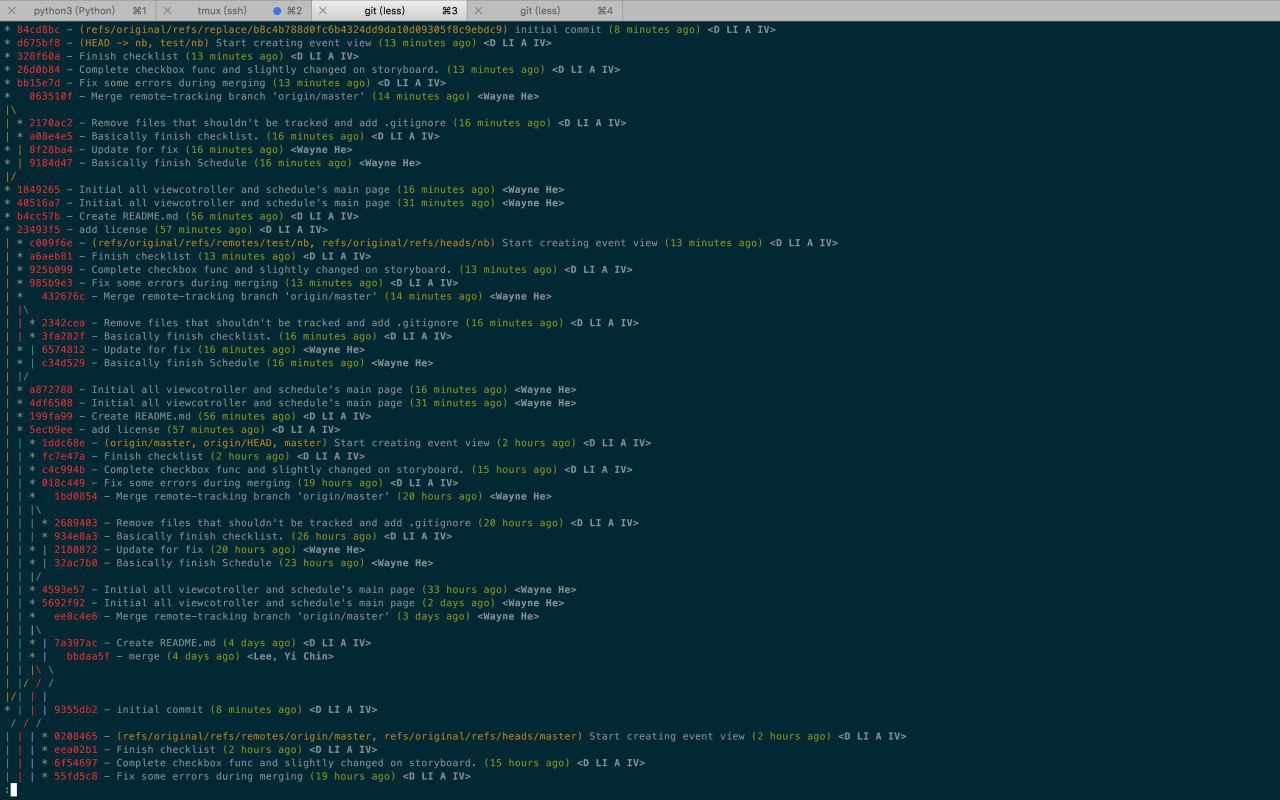Click commit hash 84cd8bc on the first line
The height and width of the screenshot is (800, 1280).
pyautogui.click(x=39, y=30)
